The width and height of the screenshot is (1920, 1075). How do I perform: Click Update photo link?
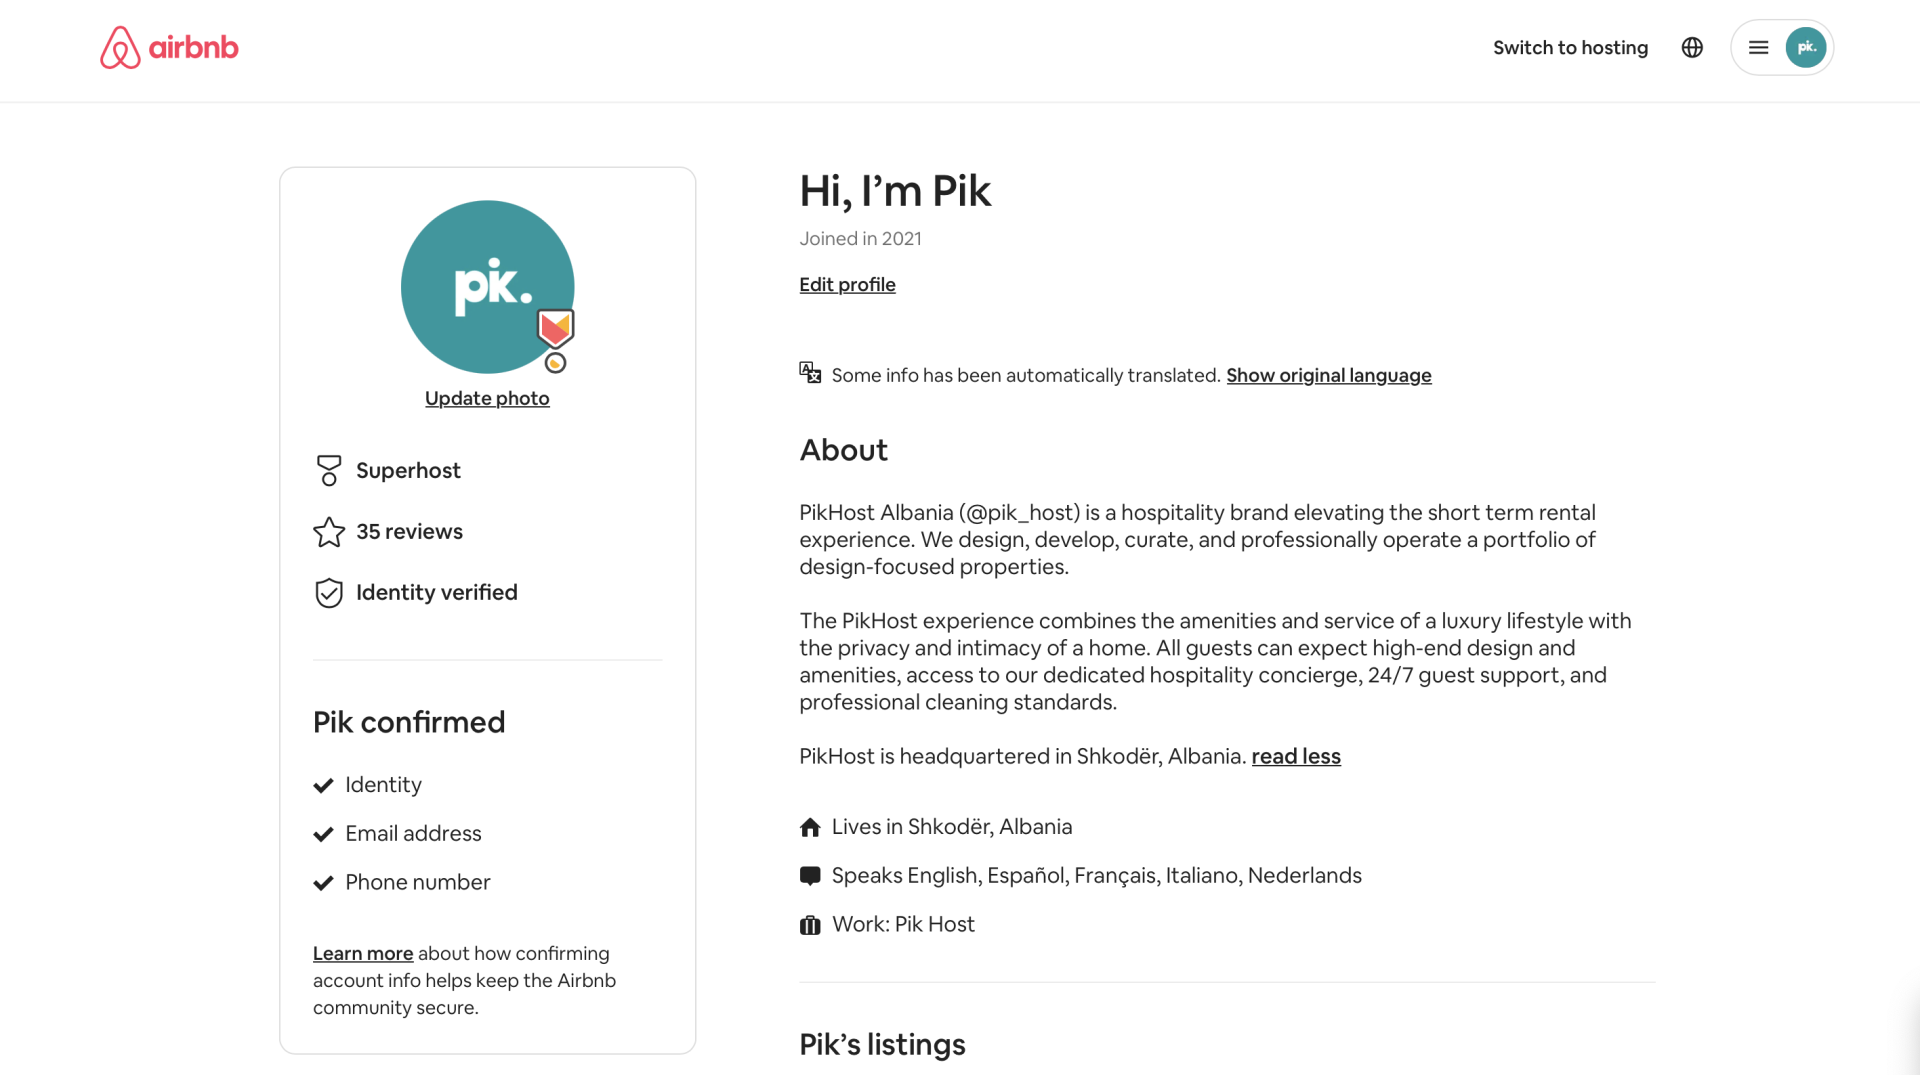pos(487,398)
